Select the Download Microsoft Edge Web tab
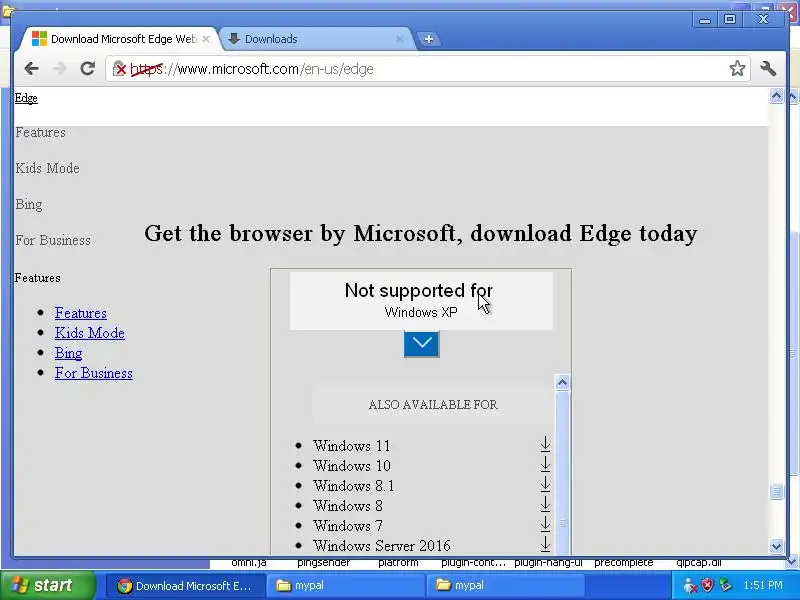 point(122,39)
